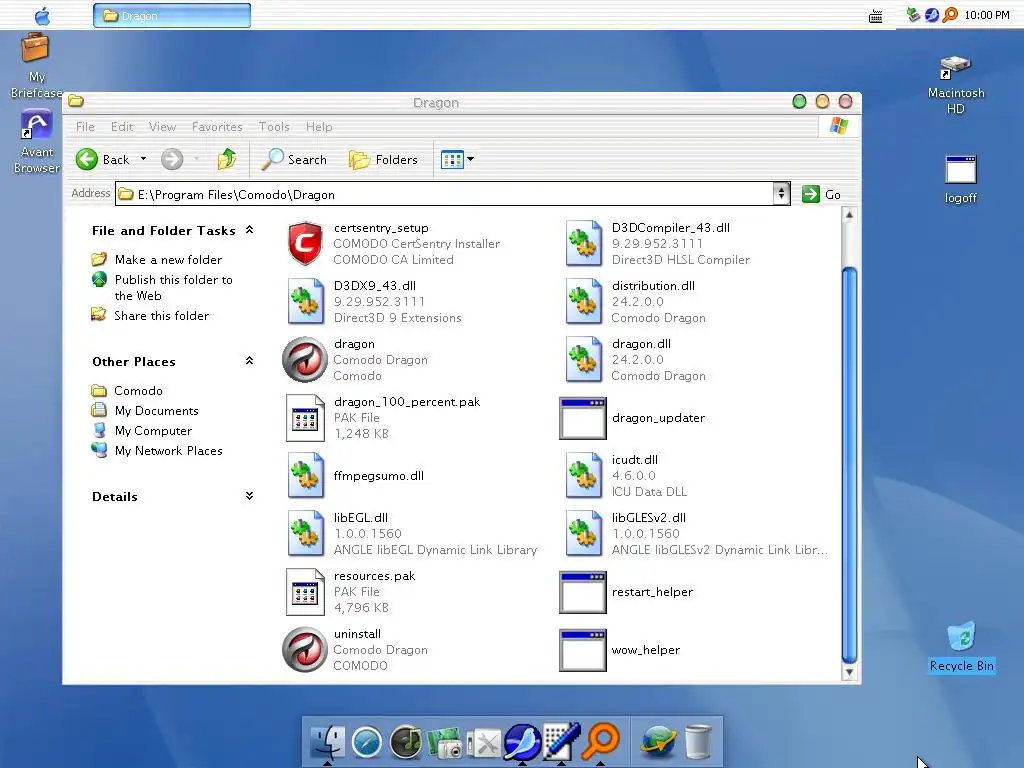Open the Tools menu
Screen dimensions: 1024x768
[274, 127]
